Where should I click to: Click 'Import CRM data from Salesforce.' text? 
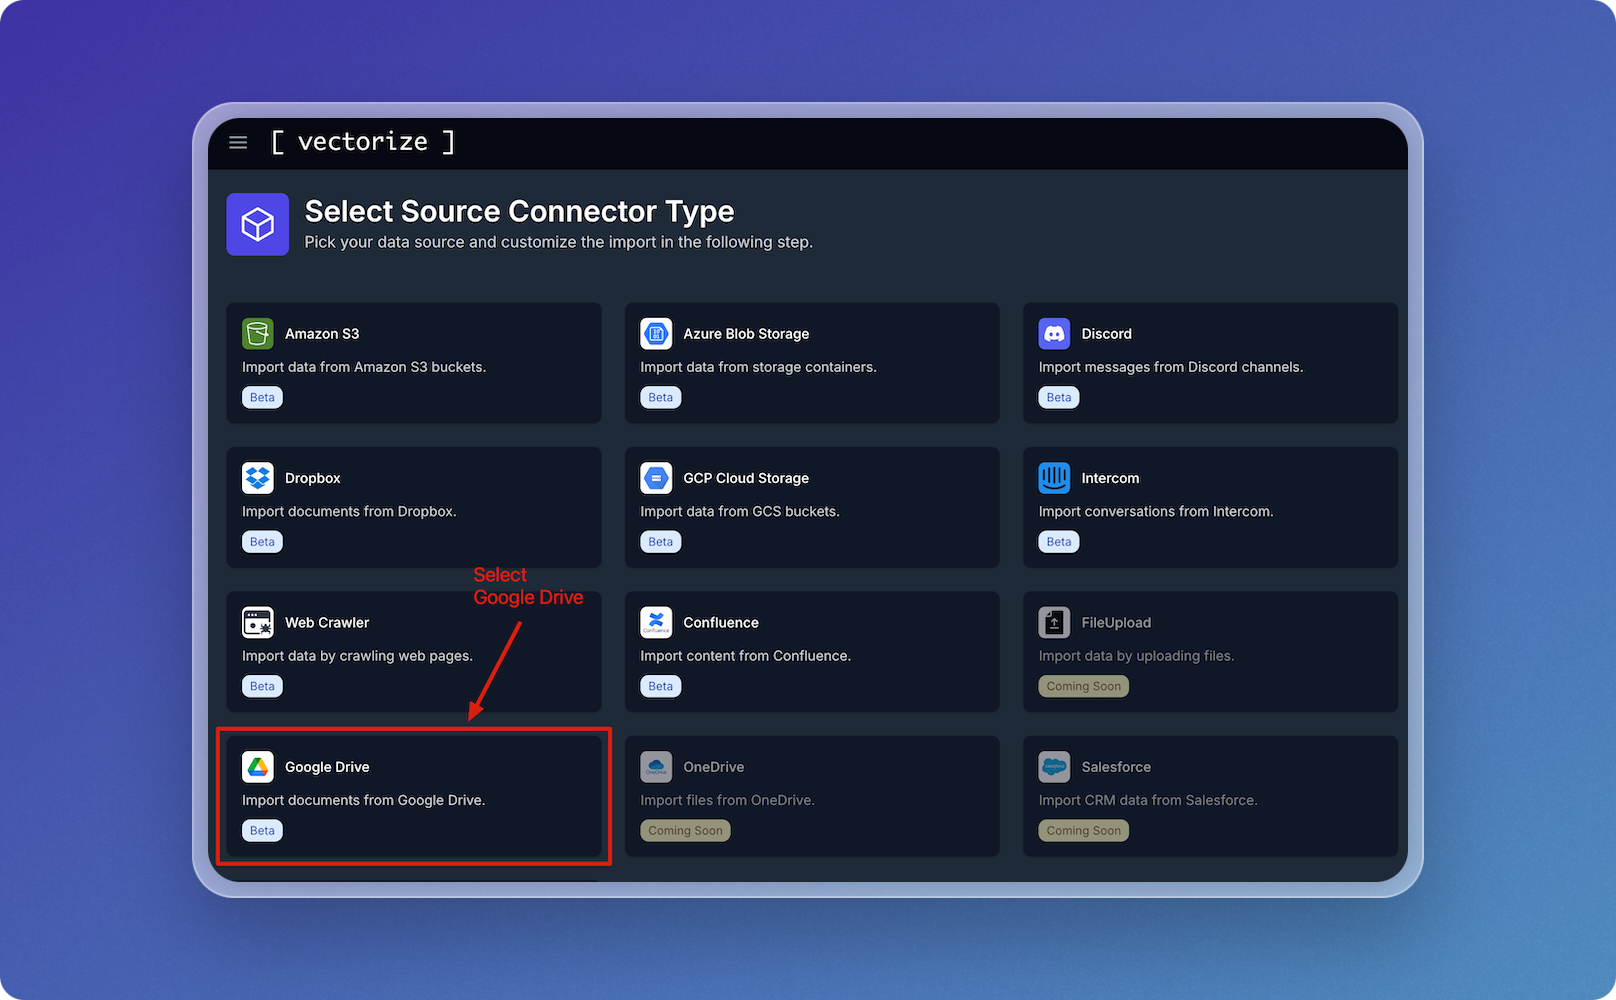pos(1148,800)
